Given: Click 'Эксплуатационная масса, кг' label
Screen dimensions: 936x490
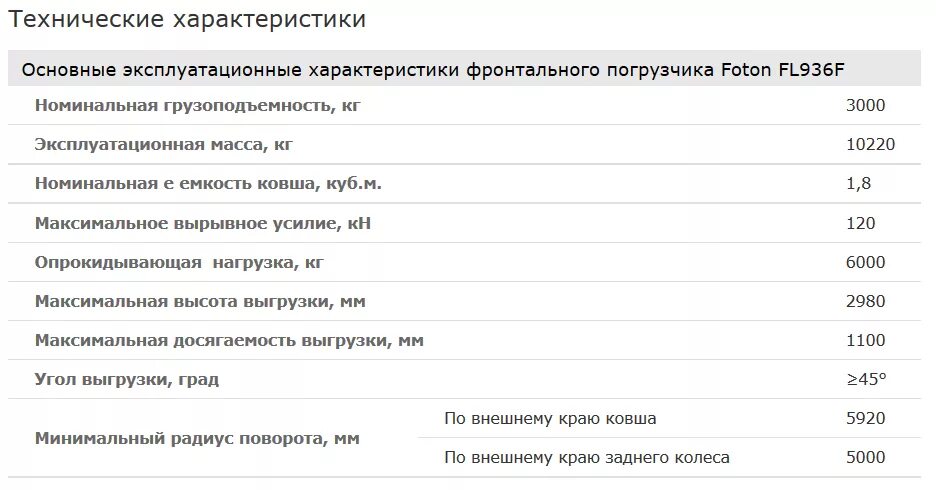Looking at the screenshot, I should 164,144.
